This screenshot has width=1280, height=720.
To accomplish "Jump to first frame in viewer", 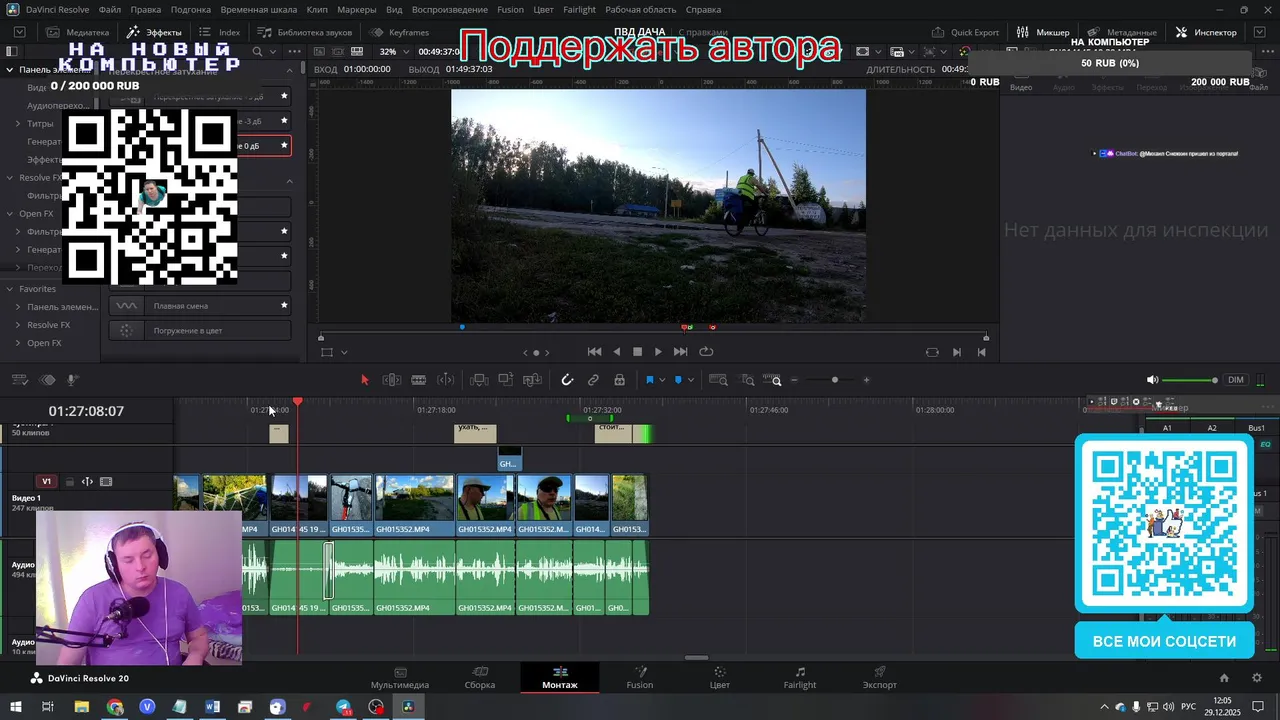I will (x=594, y=352).
